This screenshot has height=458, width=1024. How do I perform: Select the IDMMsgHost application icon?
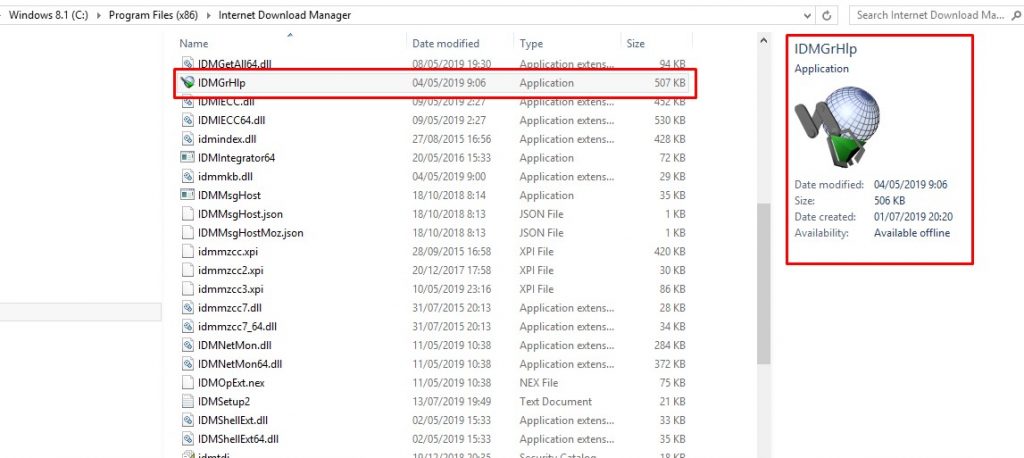(188, 195)
